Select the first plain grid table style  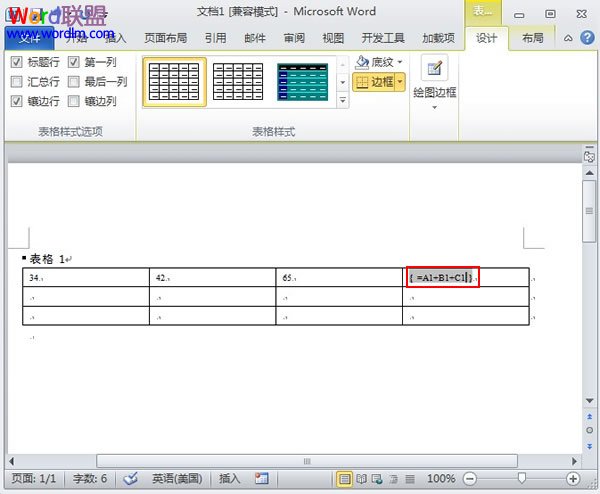point(174,82)
